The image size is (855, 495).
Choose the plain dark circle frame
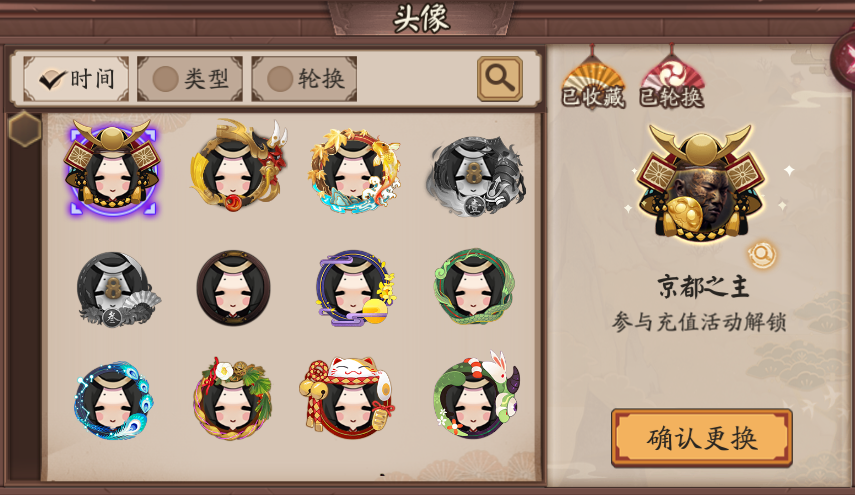pyautogui.click(x=233, y=288)
